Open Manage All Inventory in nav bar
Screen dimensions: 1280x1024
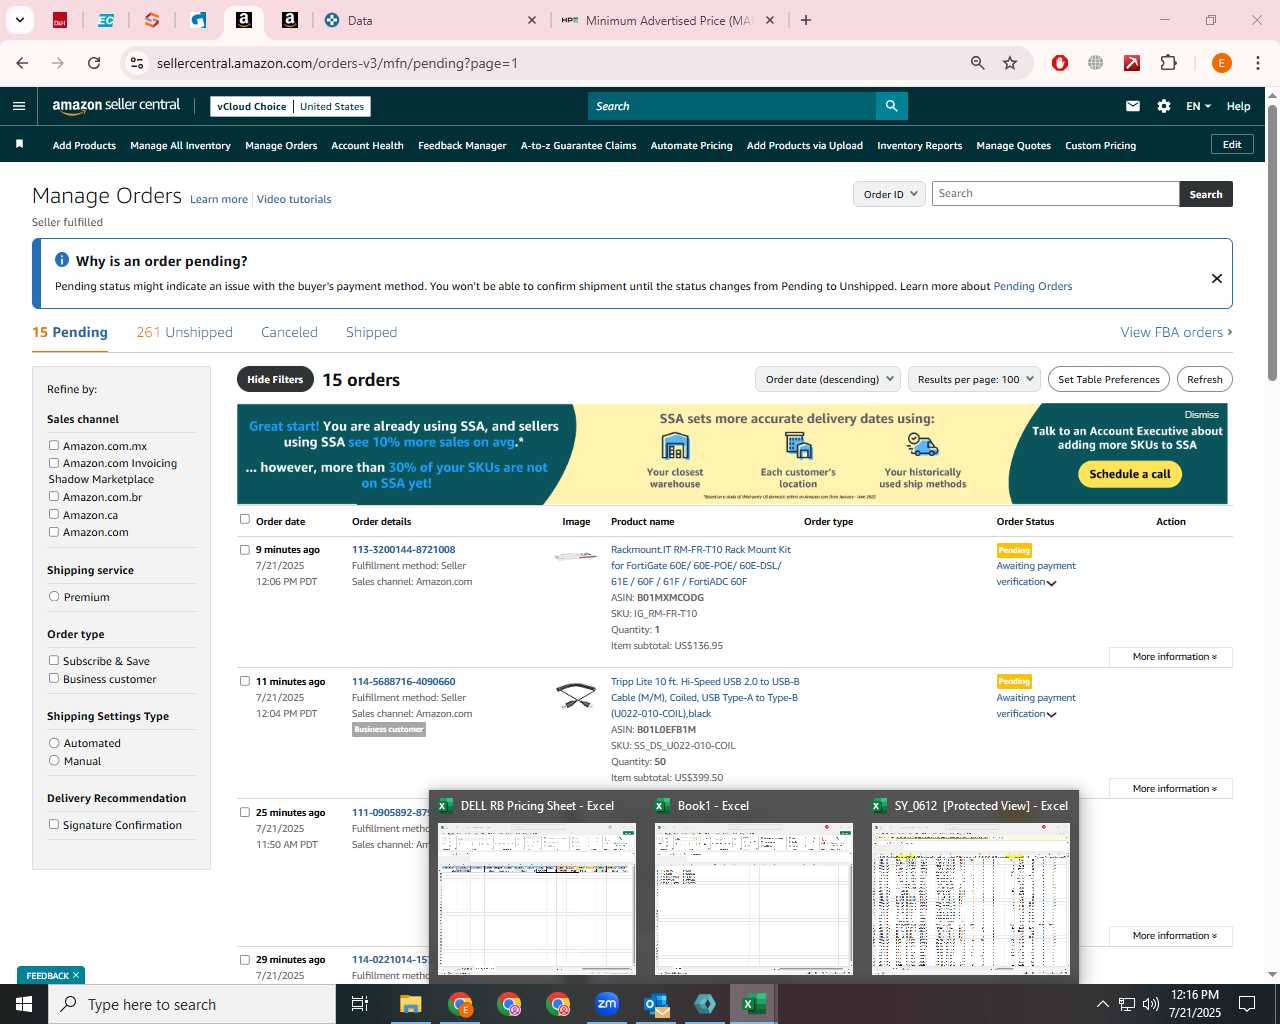click(180, 145)
